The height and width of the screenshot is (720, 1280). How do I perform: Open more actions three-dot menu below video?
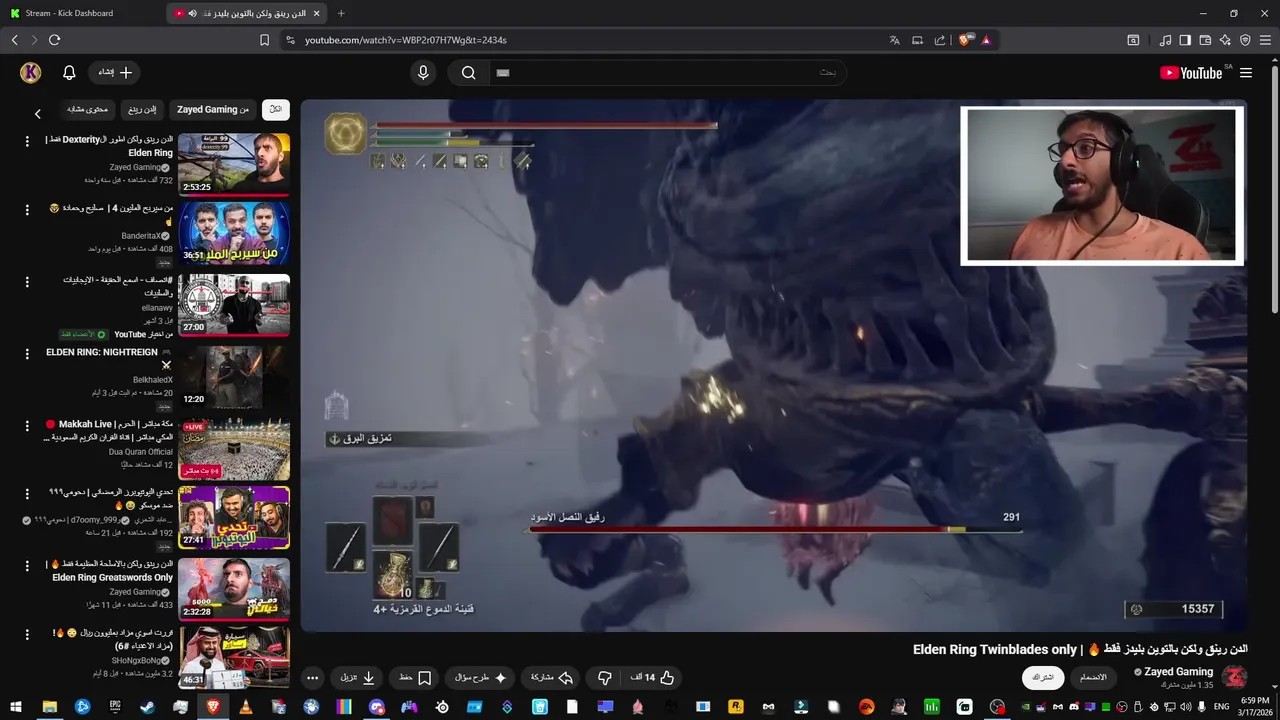(312, 678)
